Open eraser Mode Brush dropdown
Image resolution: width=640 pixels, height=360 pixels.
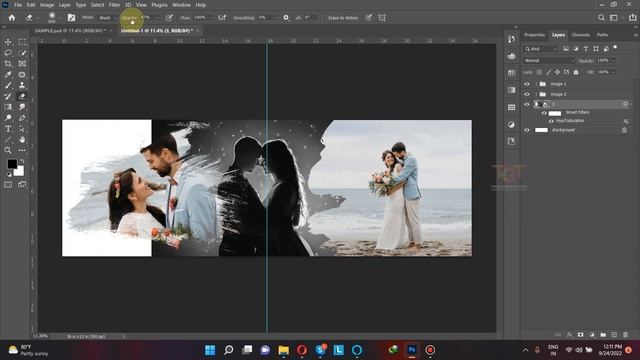click(107, 18)
